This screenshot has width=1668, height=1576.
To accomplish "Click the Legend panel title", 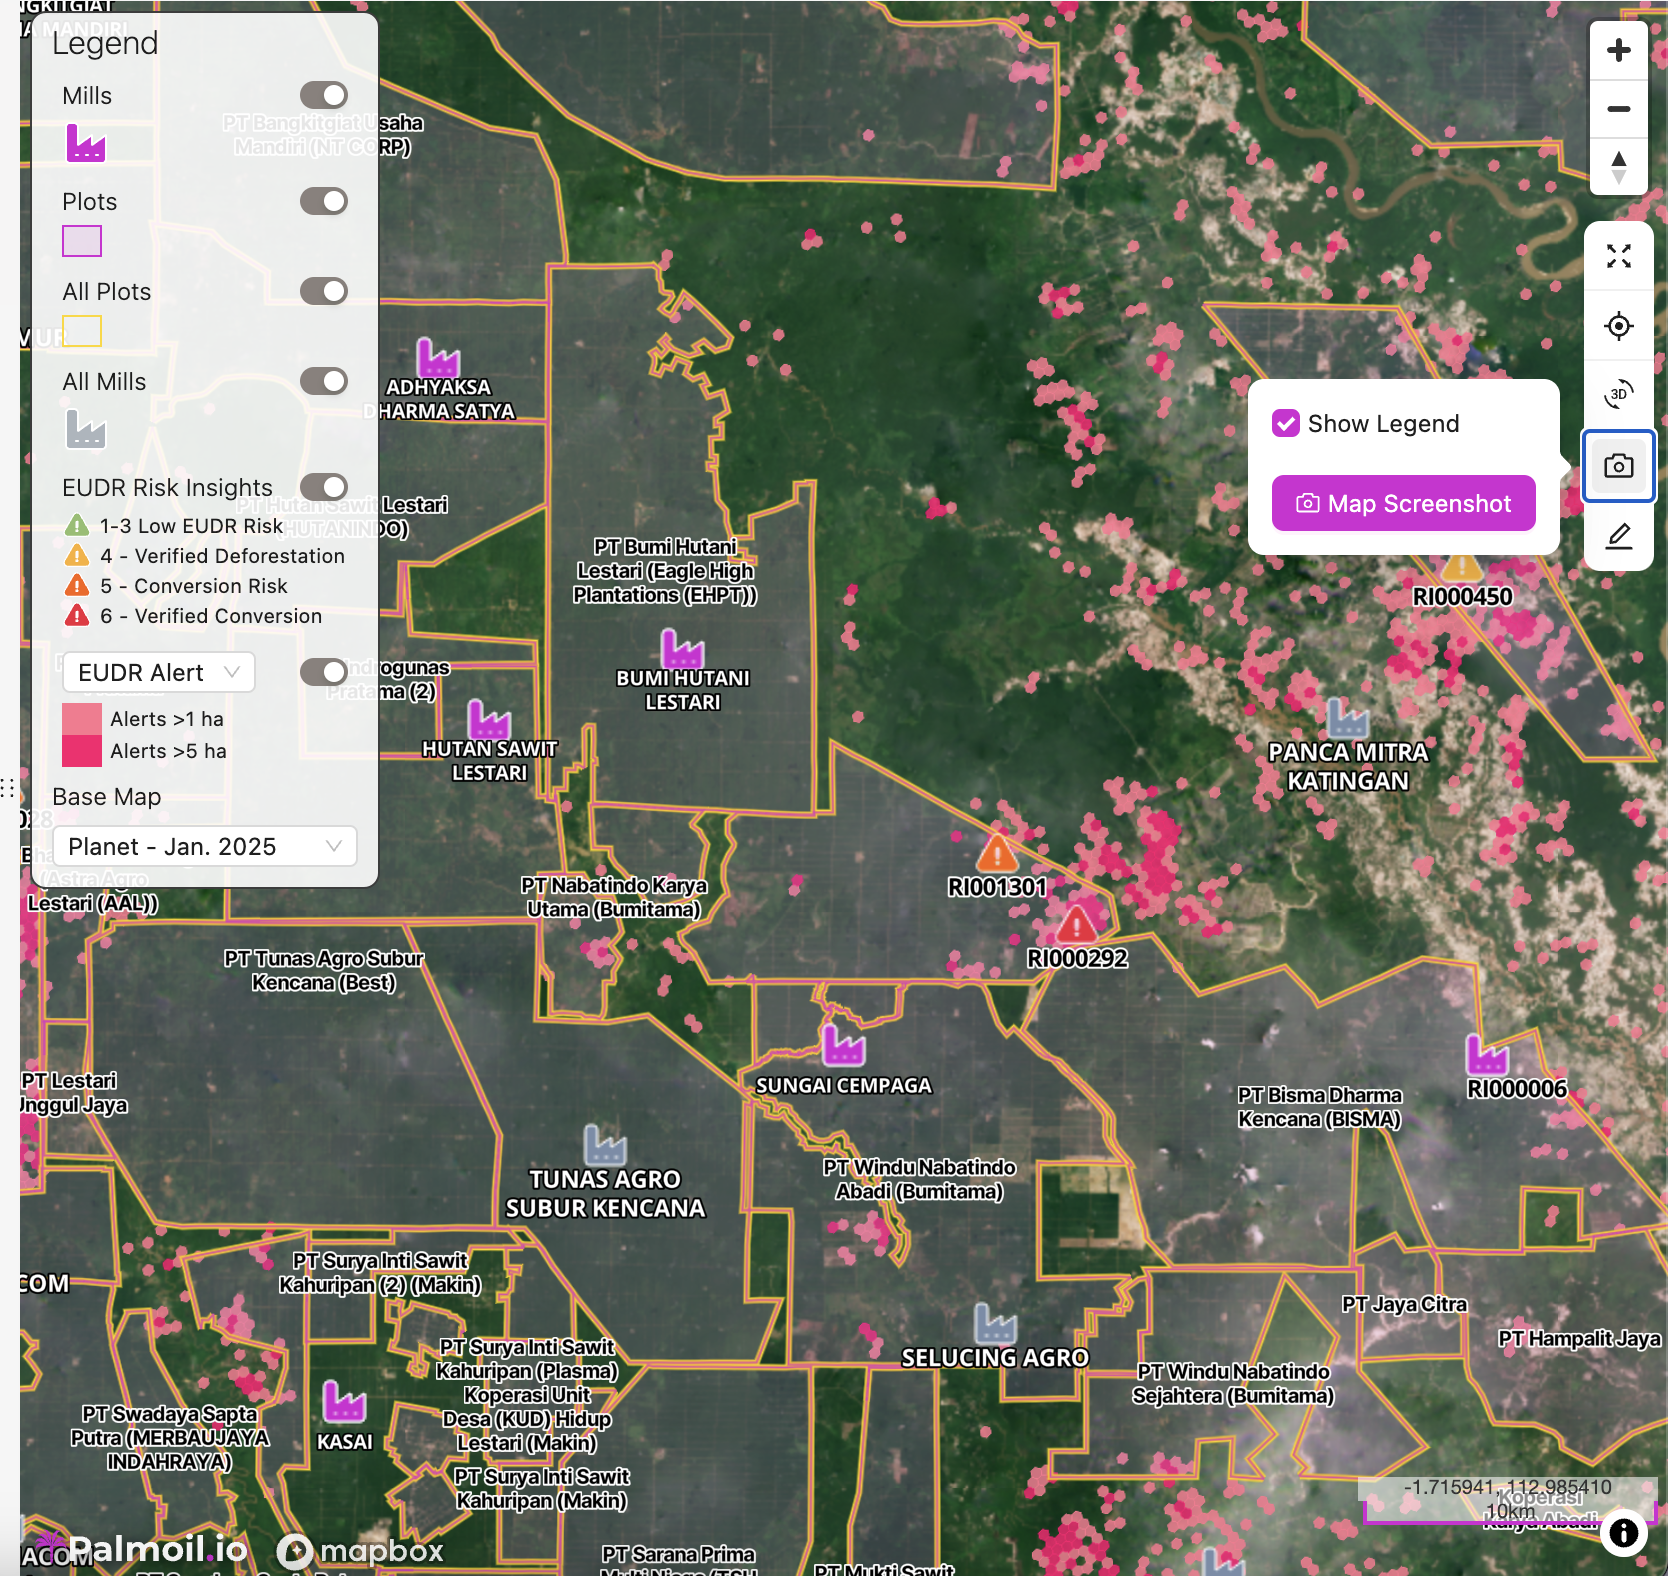I will tap(105, 44).
